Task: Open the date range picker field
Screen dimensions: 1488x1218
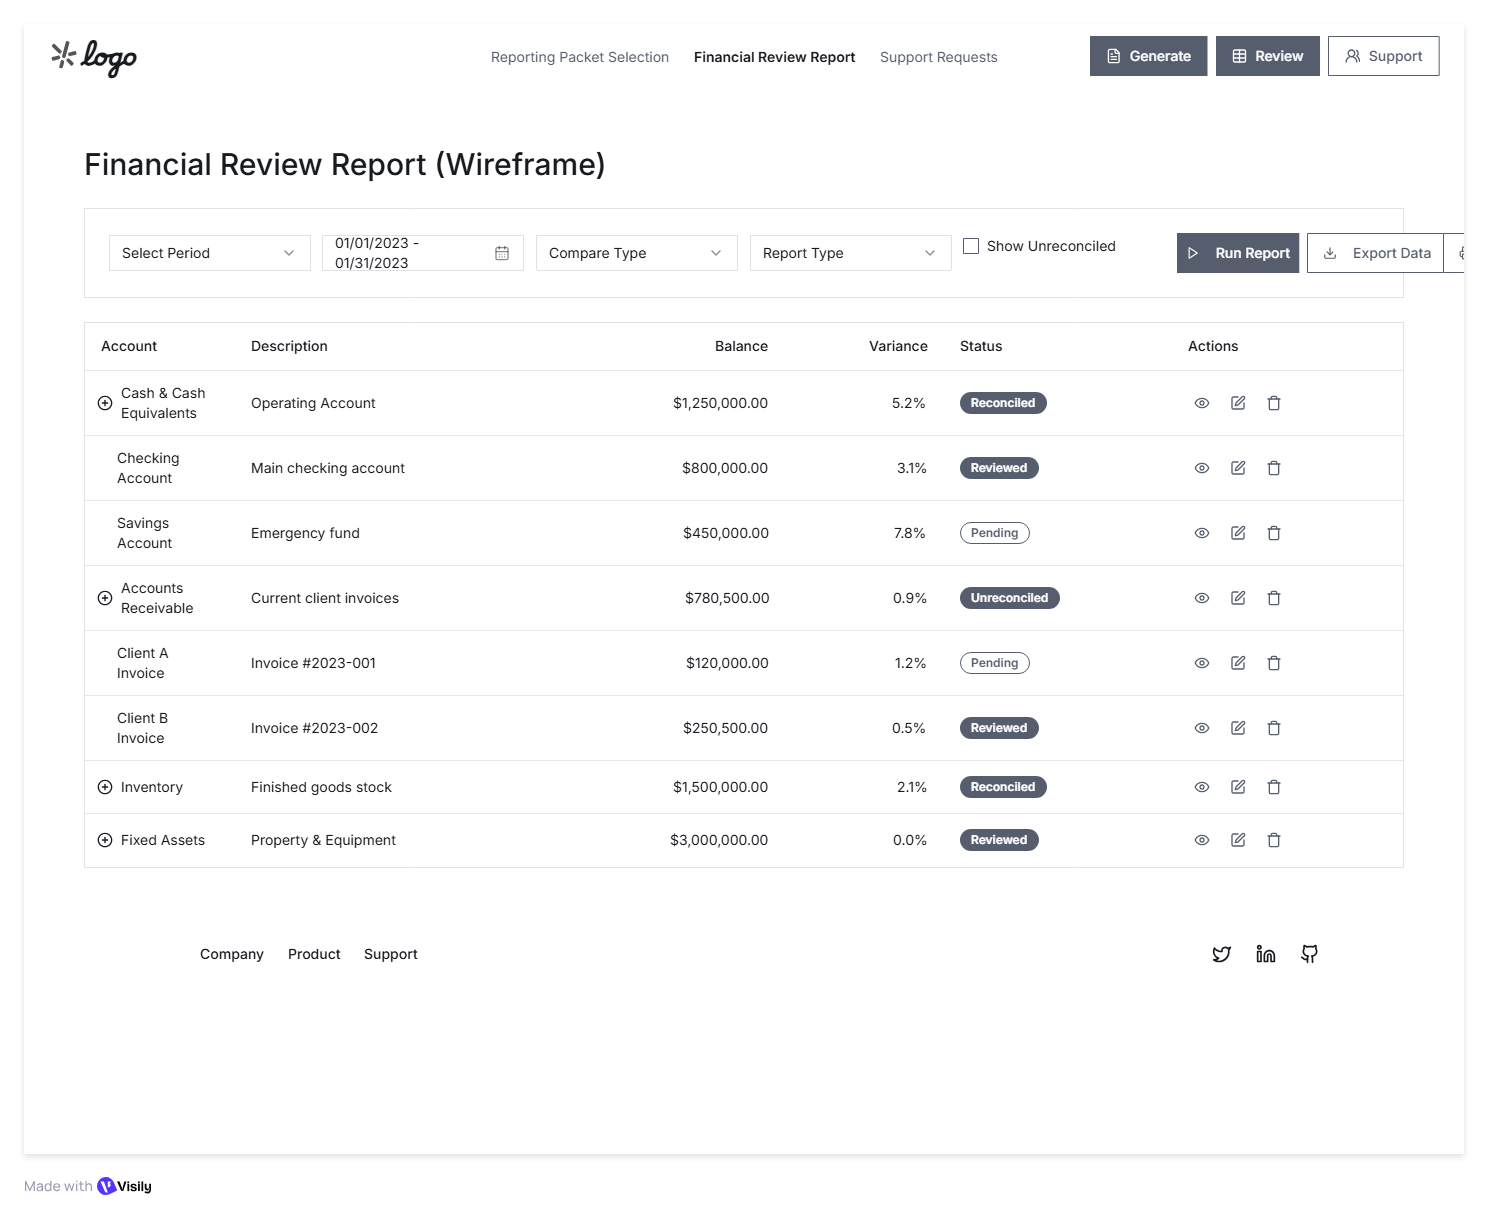Action: pyautogui.click(x=422, y=253)
